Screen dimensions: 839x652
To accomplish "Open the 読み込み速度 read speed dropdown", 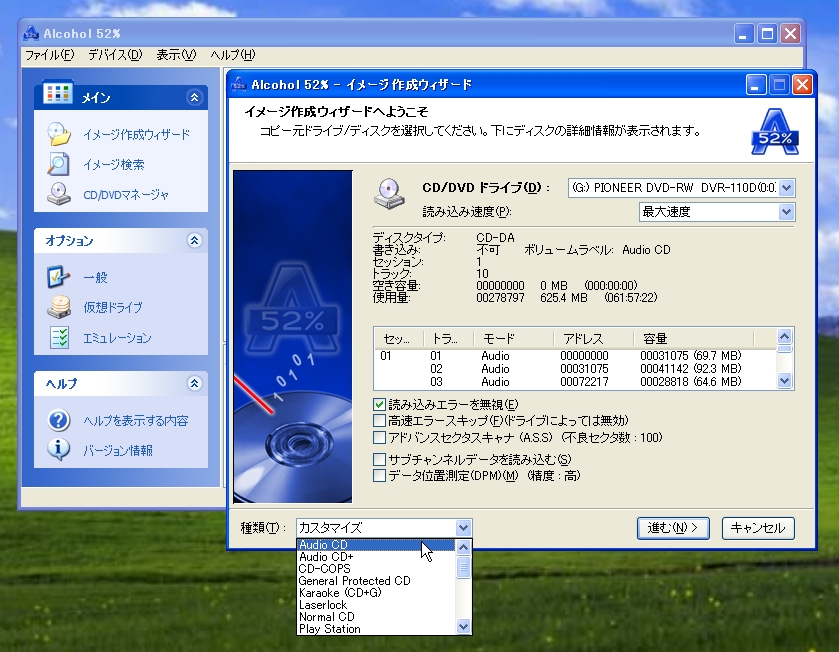I will tap(786, 212).
